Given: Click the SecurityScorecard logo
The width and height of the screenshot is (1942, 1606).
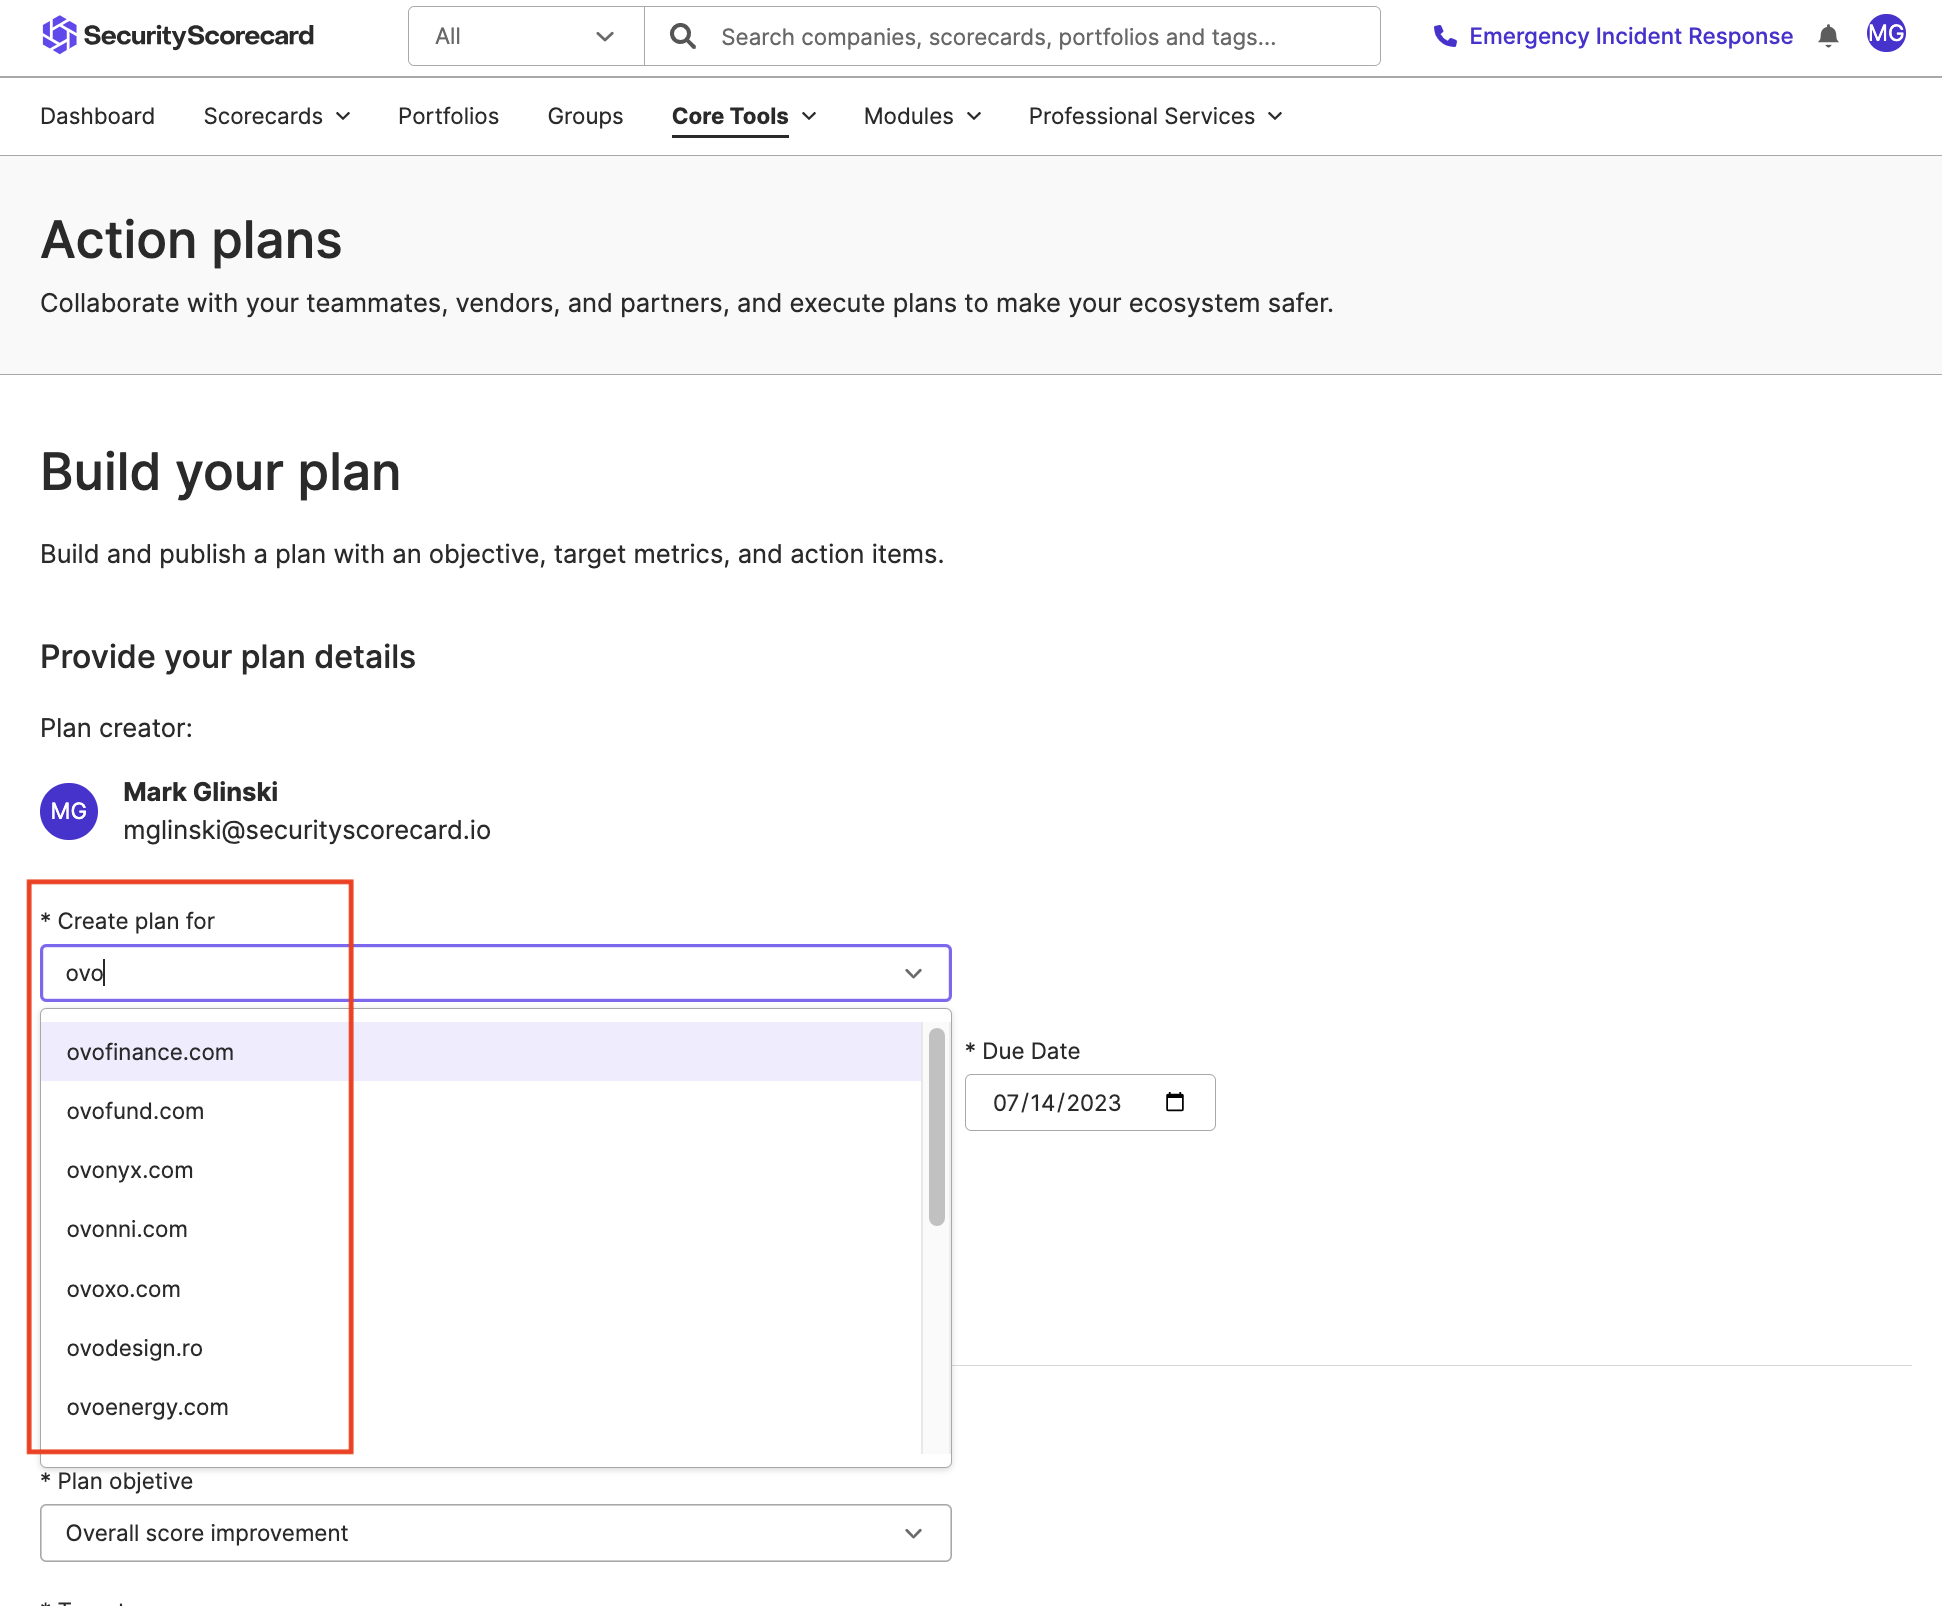Looking at the screenshot, I should 178,36.
